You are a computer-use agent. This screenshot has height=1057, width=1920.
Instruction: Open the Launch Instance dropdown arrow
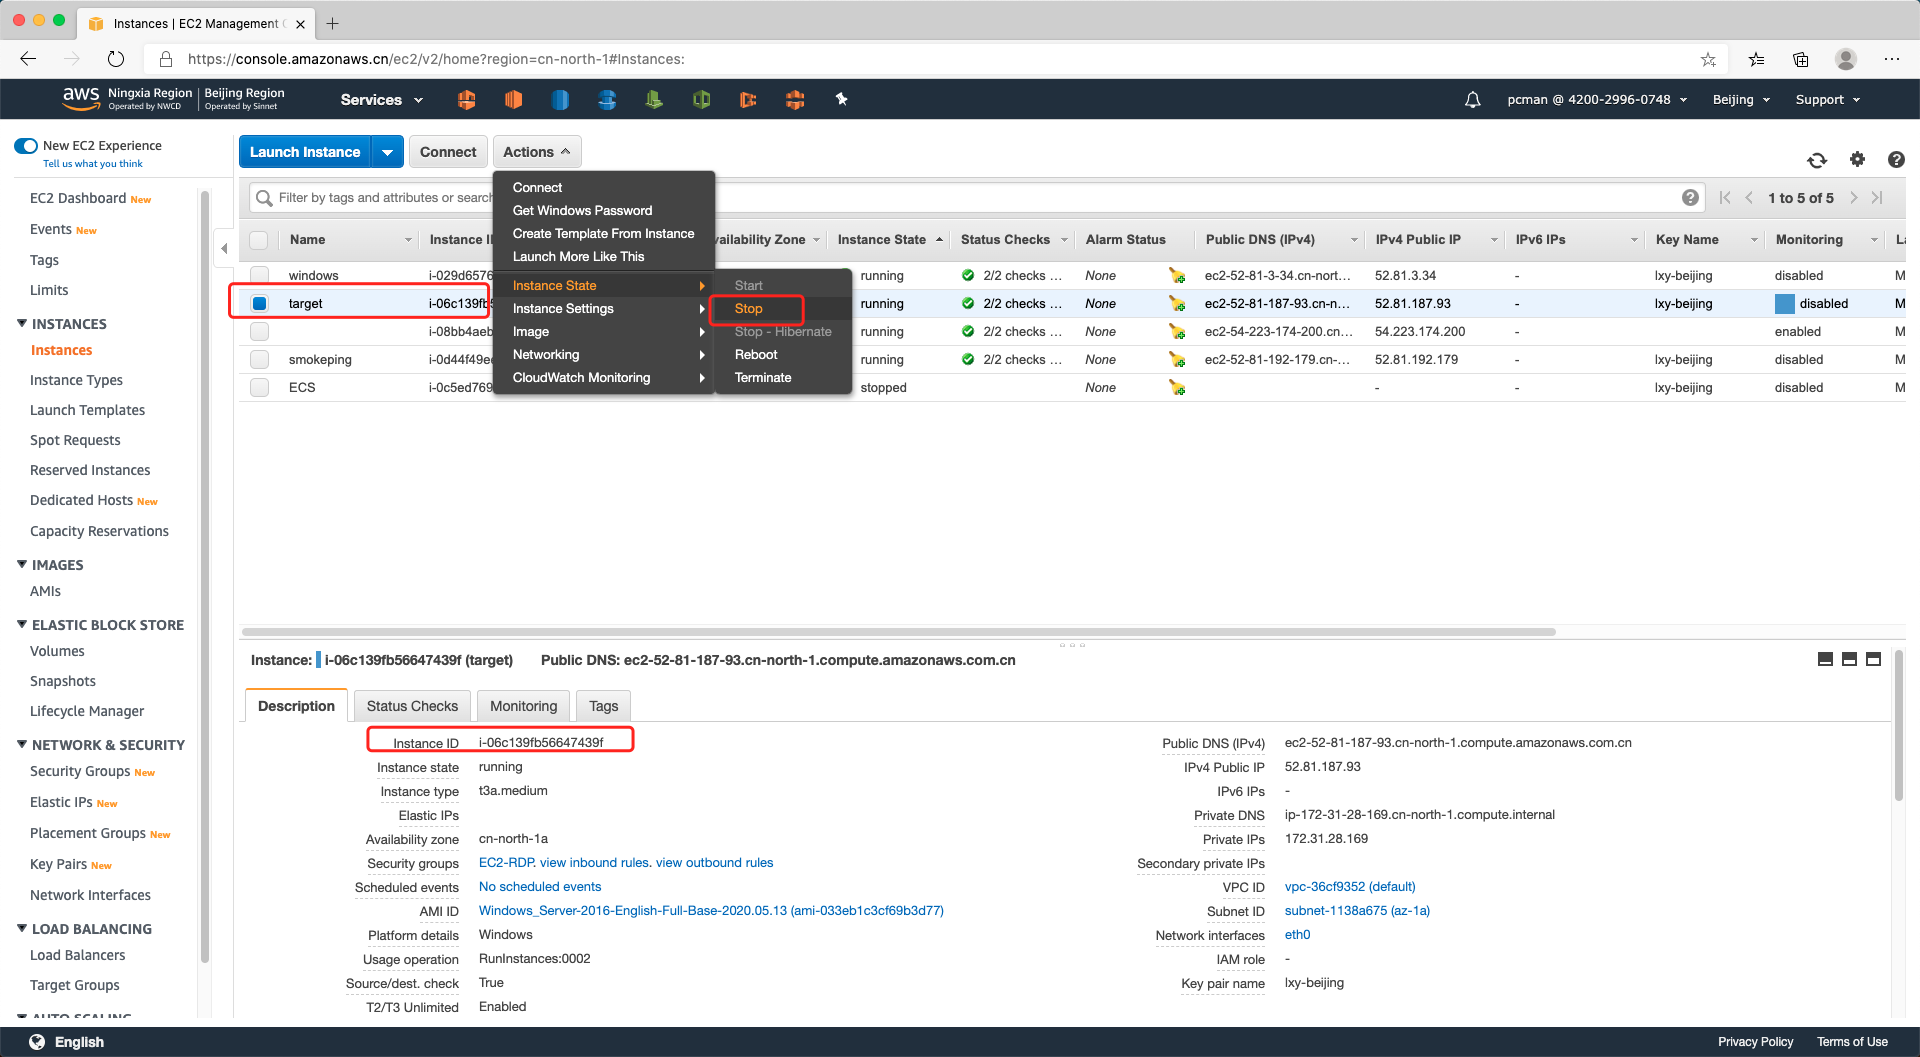pyautogui.click(x=387, y=152)
